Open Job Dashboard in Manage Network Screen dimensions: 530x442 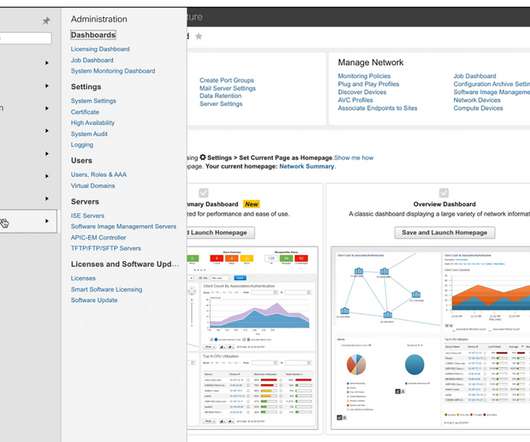point(475,76)
